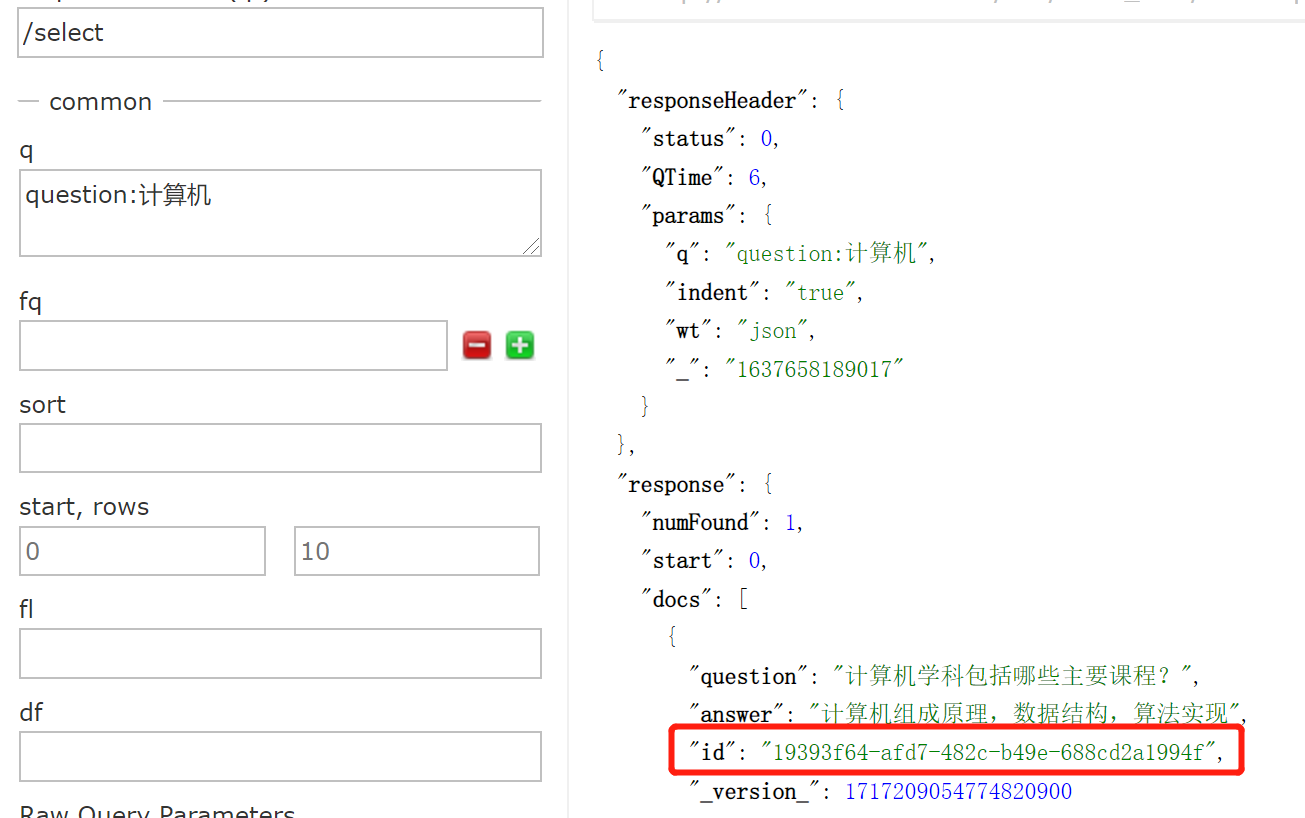The height and width of the screenshot is (818, 1305).
Task: Click the green plus icon beside fq
Action: [x=520, y=346]
